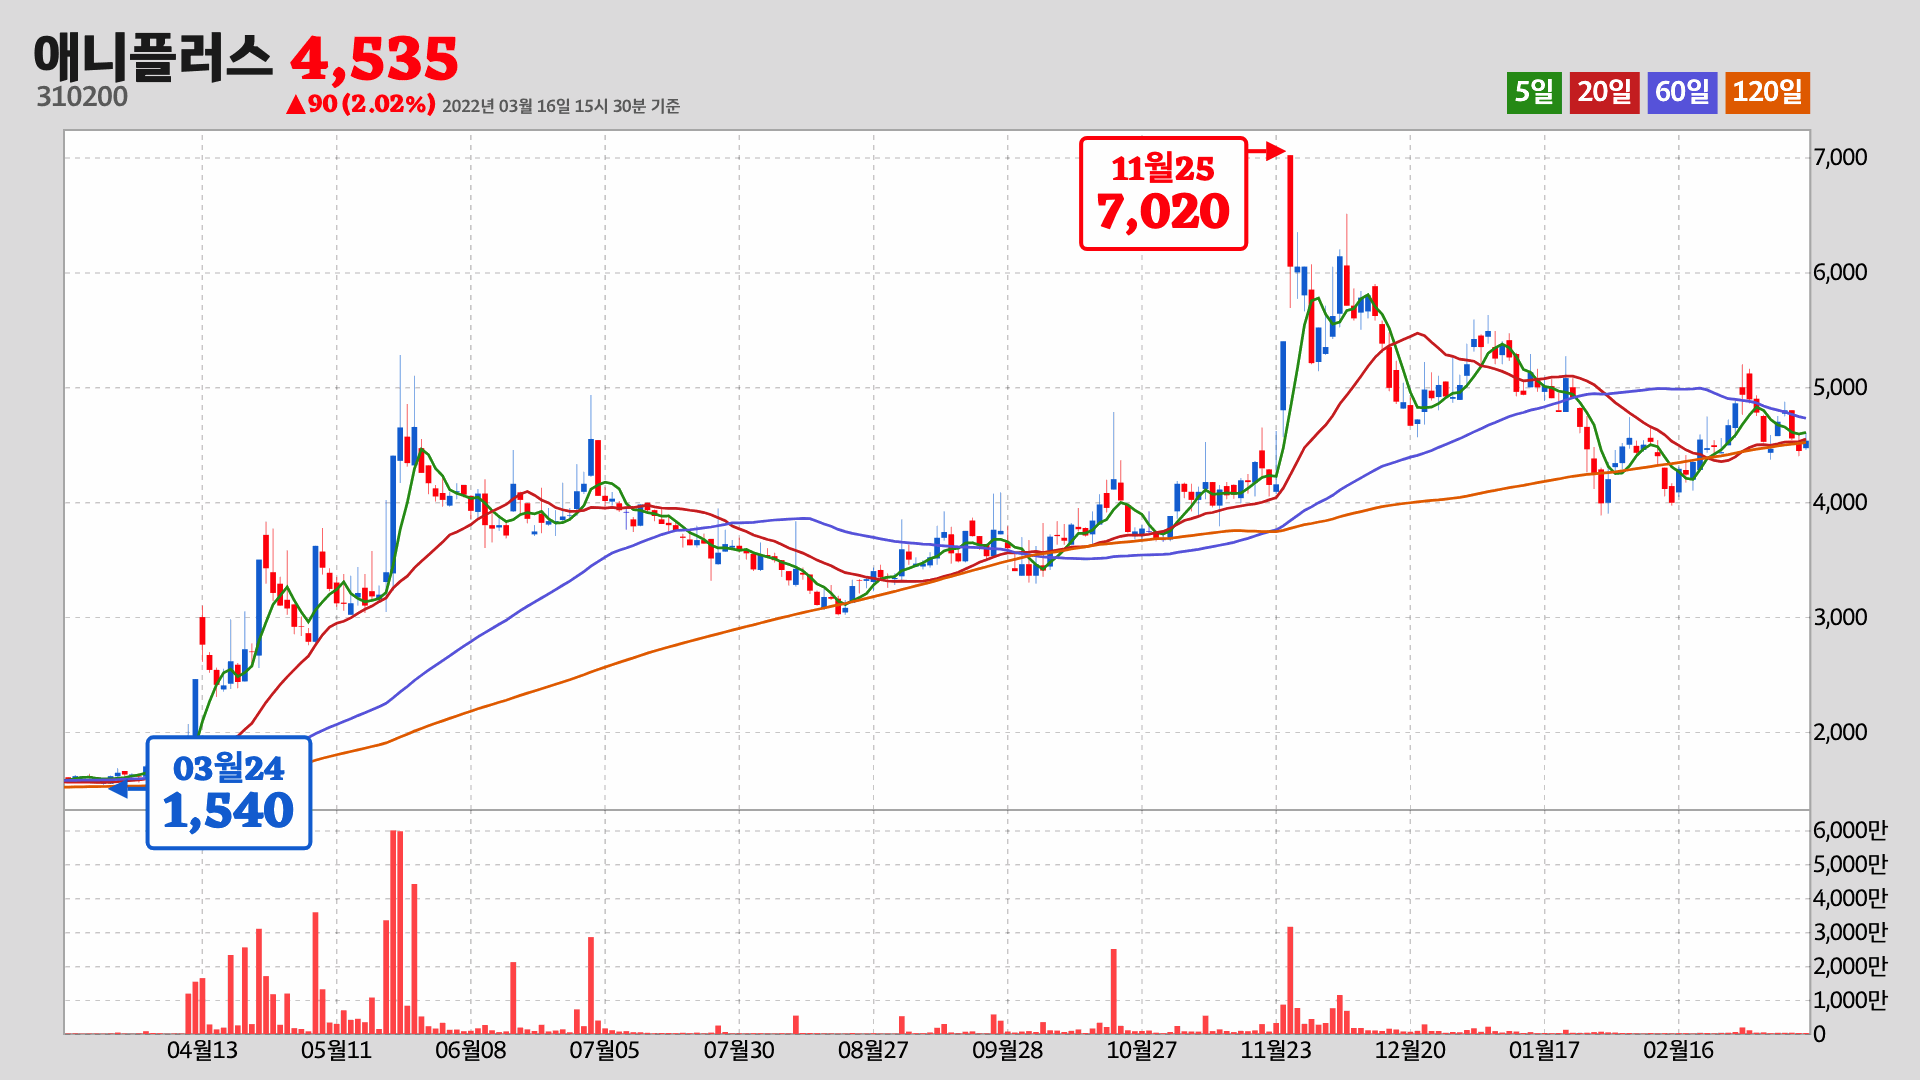Click the 10월27 date label
Image resolution: width=1920 pixels, height=1080 pixels.
point(1141,1050)
